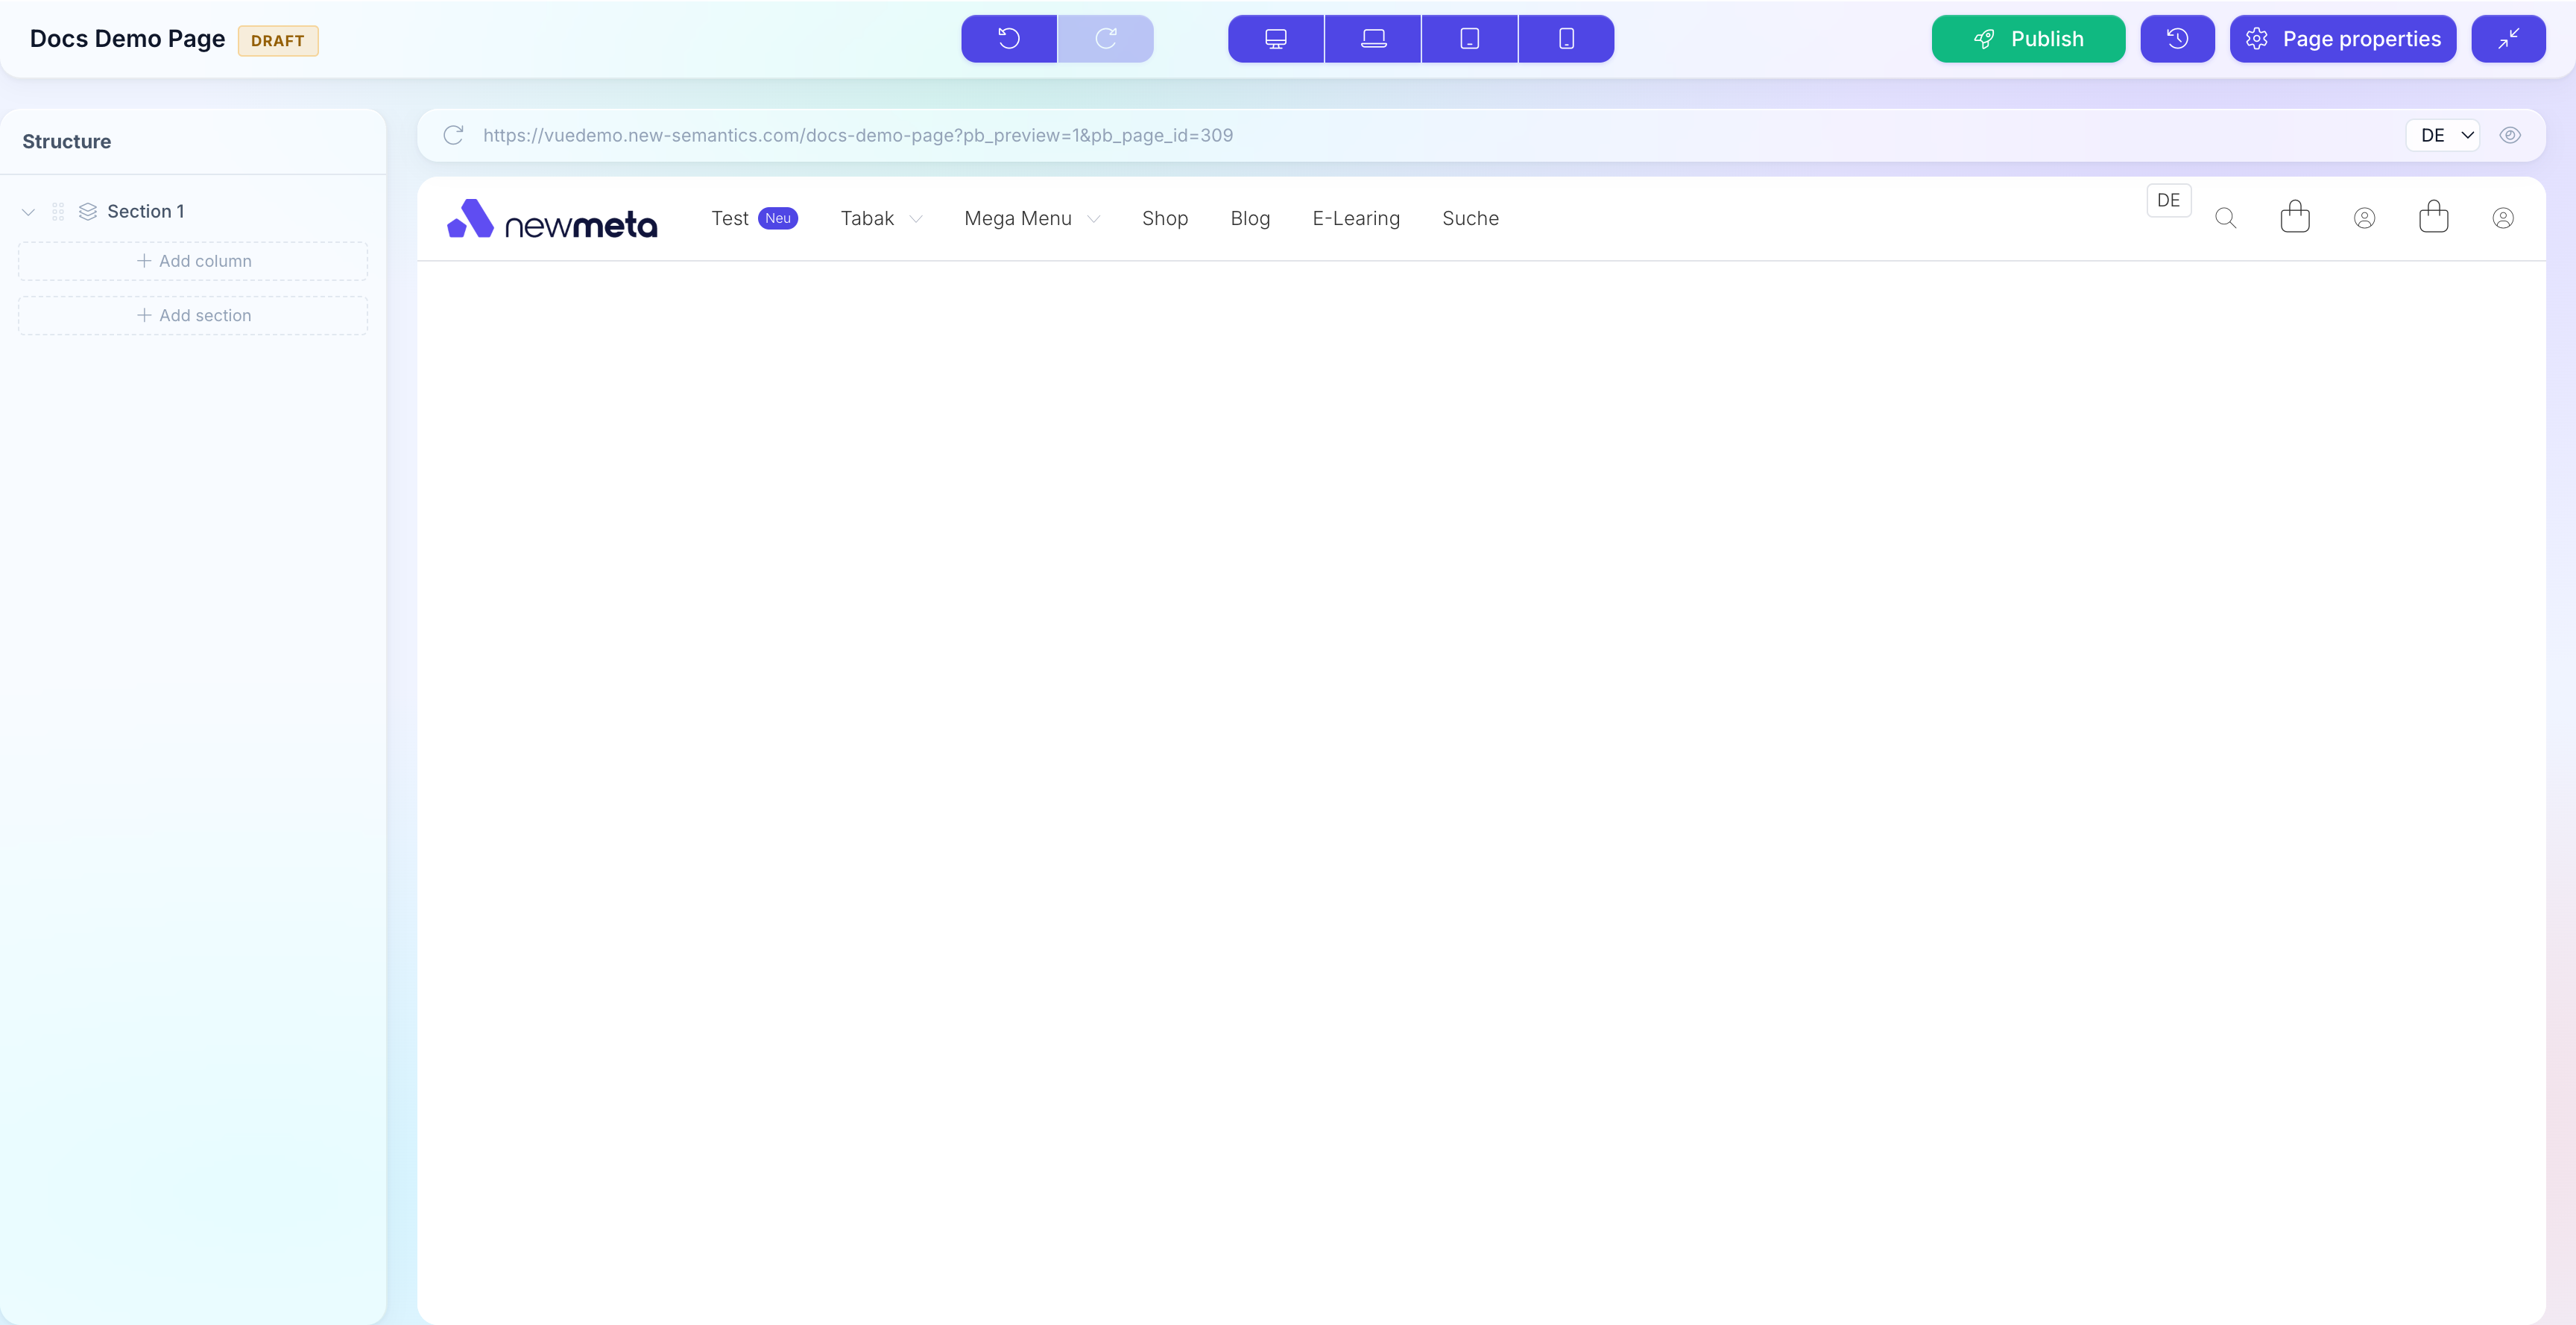Click the Neu badge next to Test

coord(778,218)
